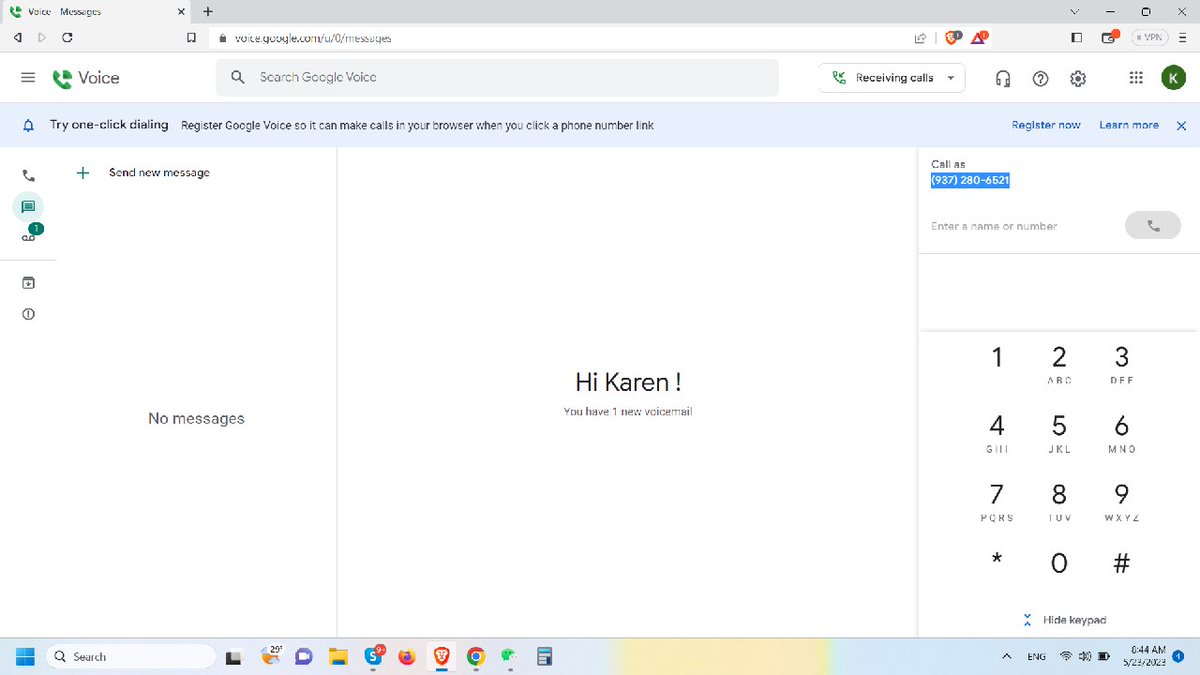
Task: Open Firefox from the taskbar
Action: click(407, 656)
